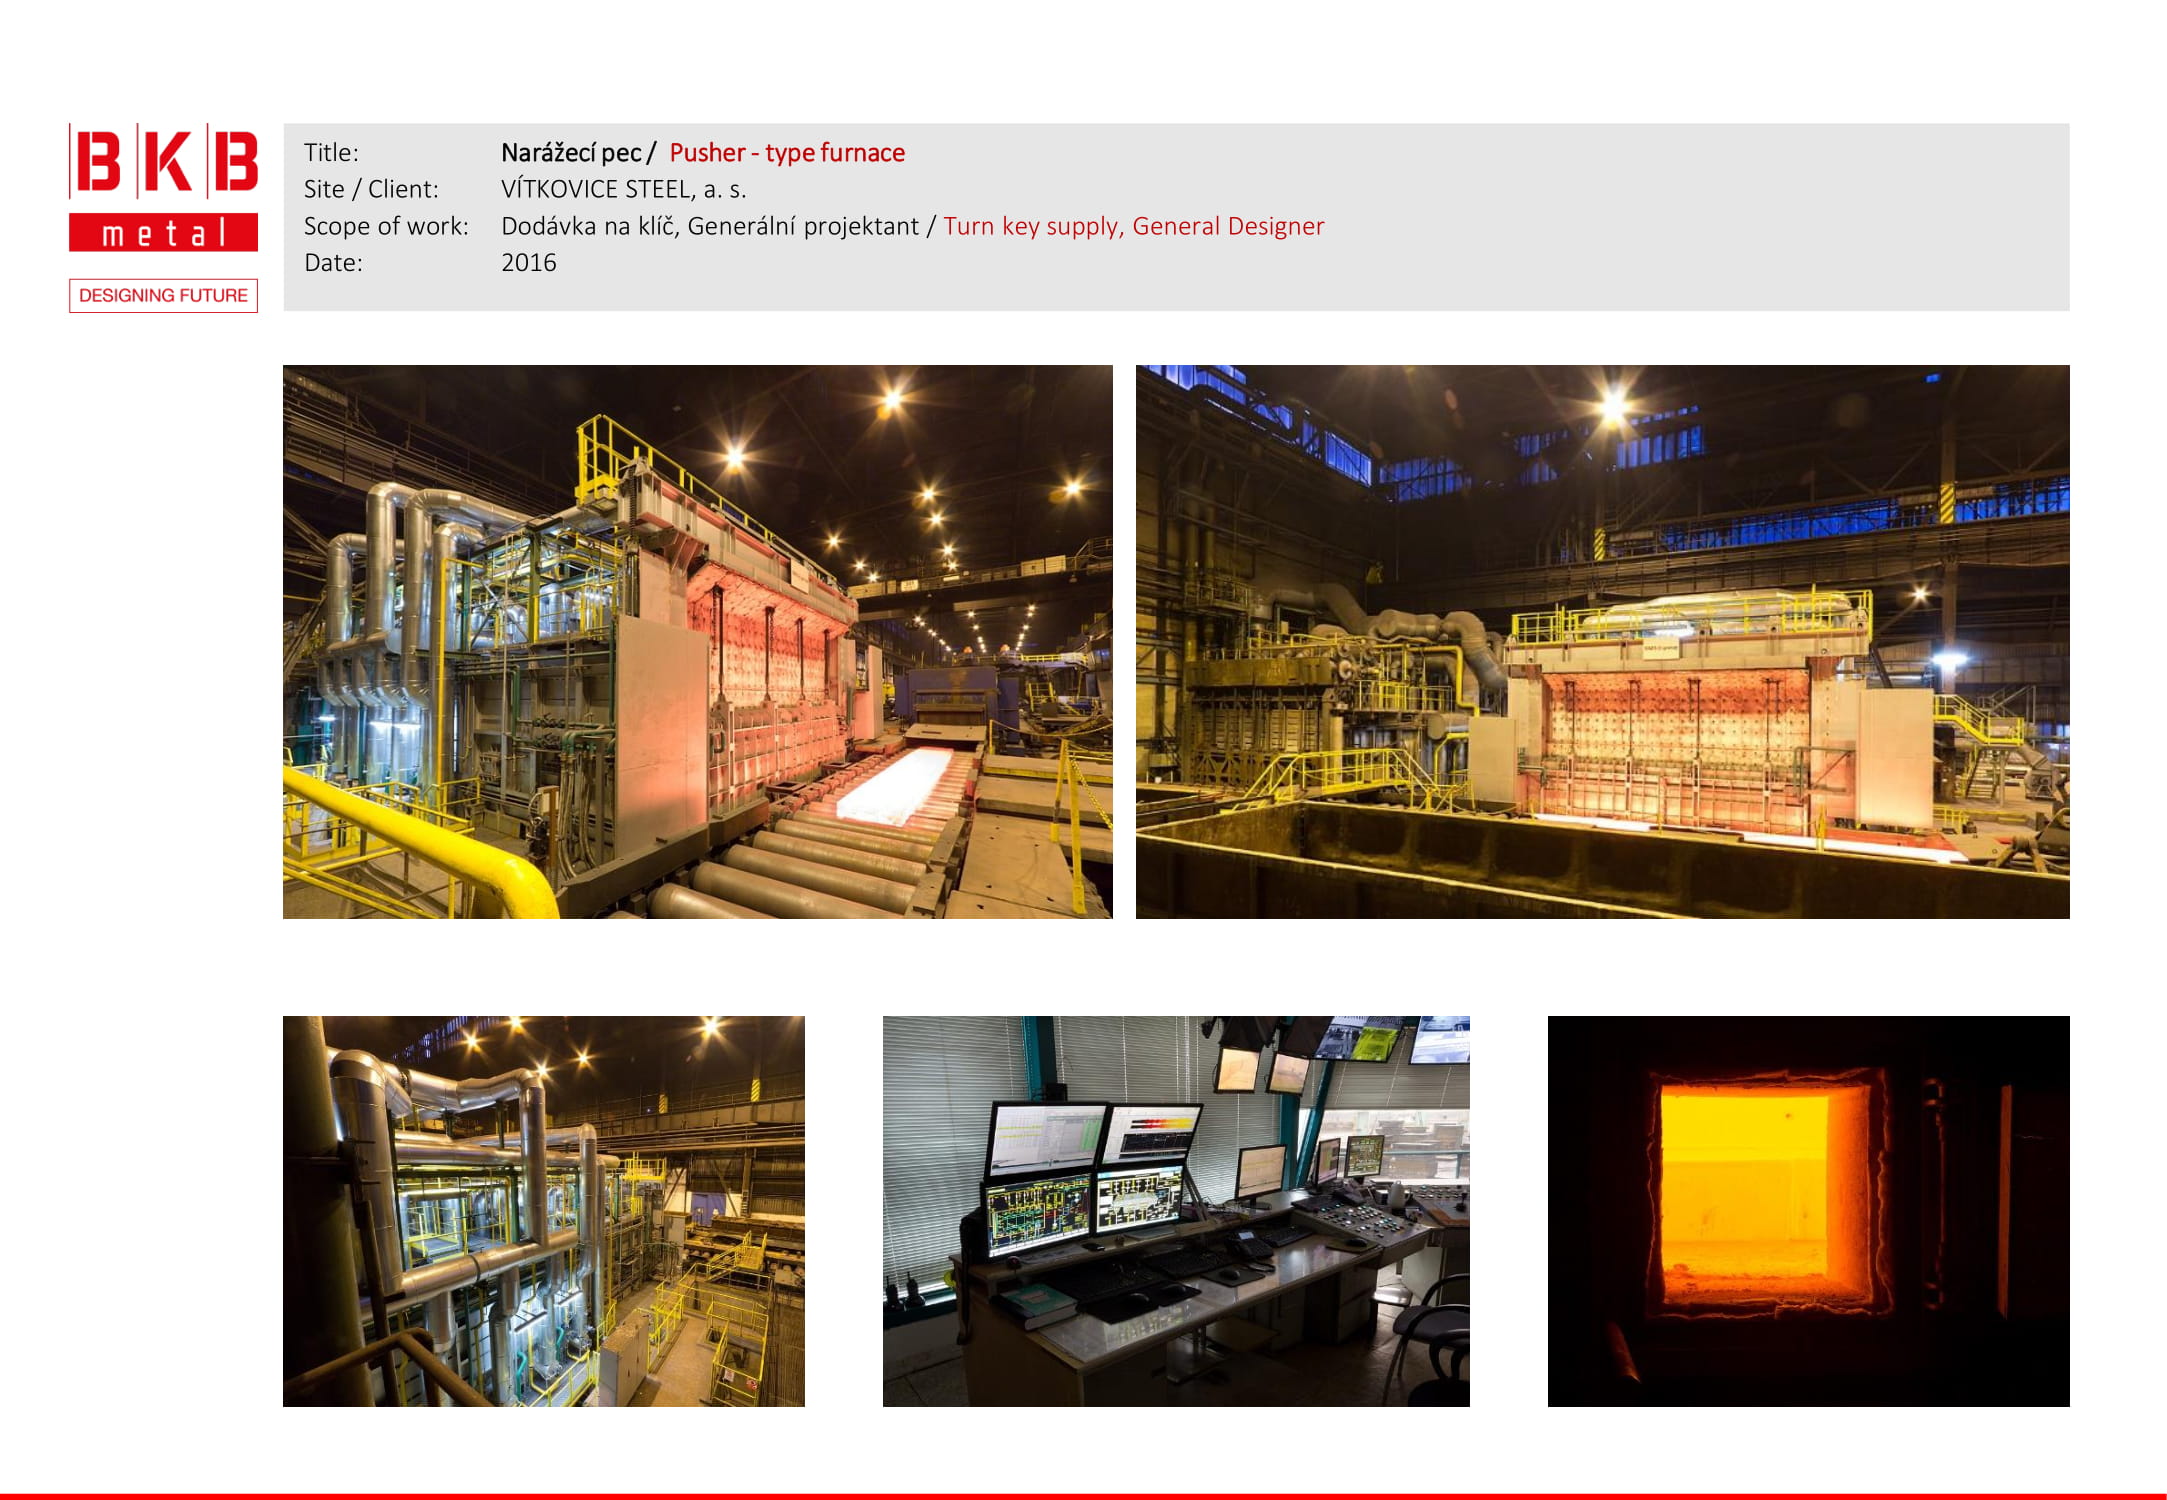
Task: Click the 'Pusher - type furnace' title text
Action: 787,153
